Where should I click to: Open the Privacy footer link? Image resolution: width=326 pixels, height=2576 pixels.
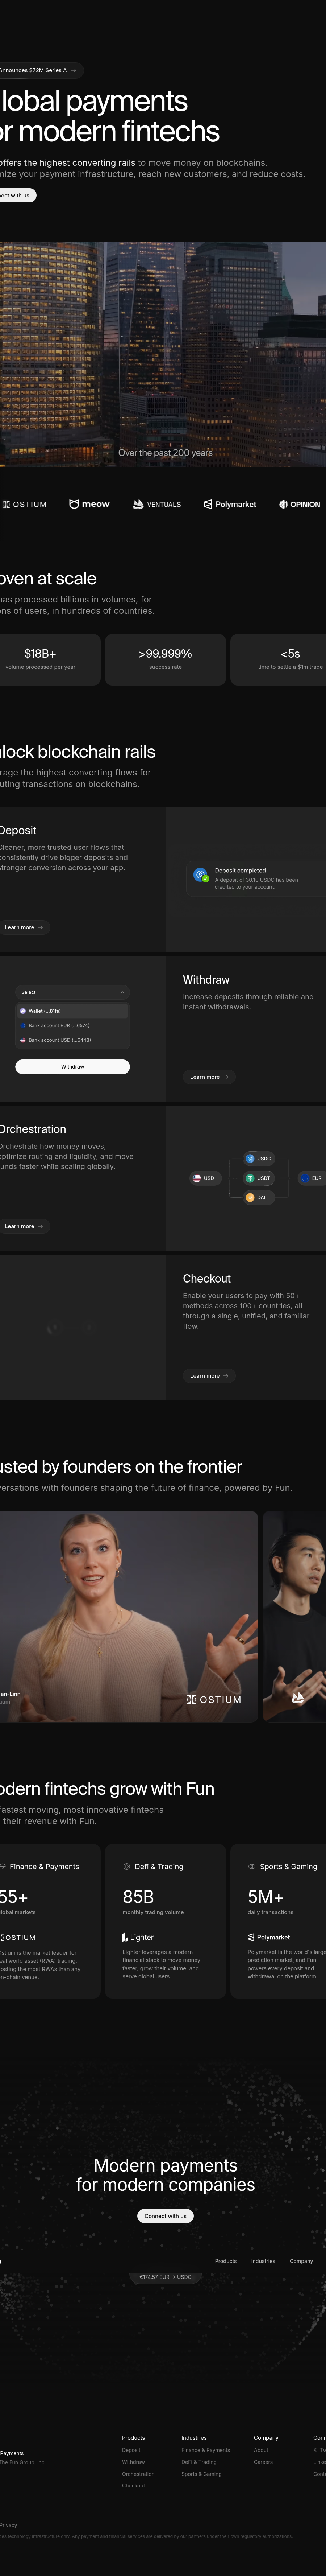(8, 2525)
